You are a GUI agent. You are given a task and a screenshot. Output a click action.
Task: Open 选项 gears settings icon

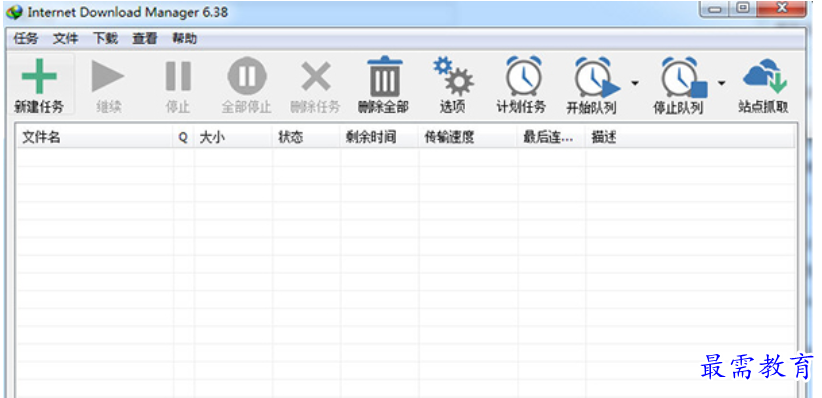point(453,77)
